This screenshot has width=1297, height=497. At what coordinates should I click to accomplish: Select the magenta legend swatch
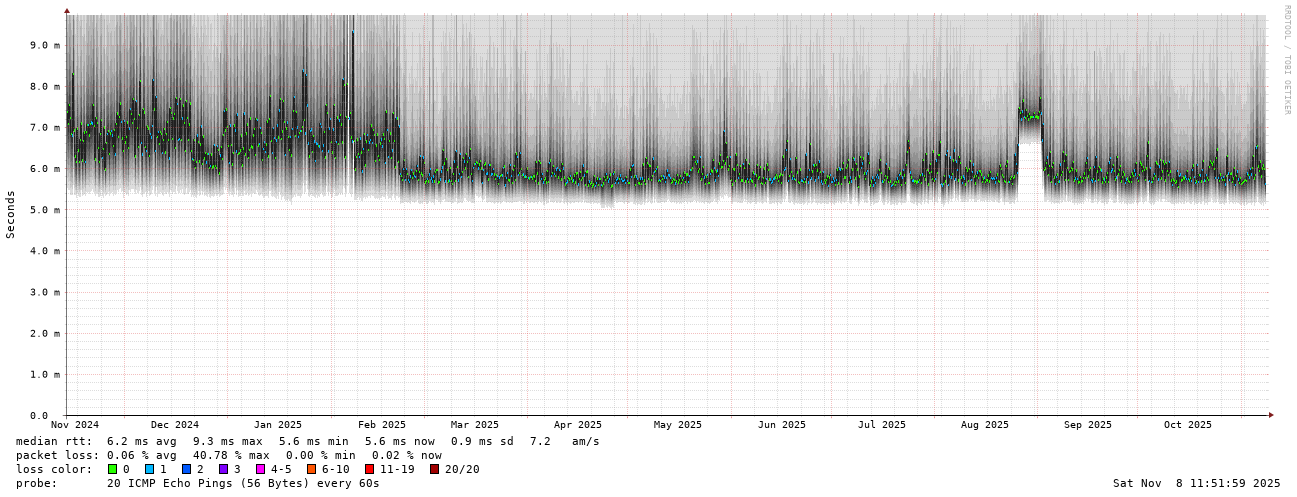click(x=260, y=469)
